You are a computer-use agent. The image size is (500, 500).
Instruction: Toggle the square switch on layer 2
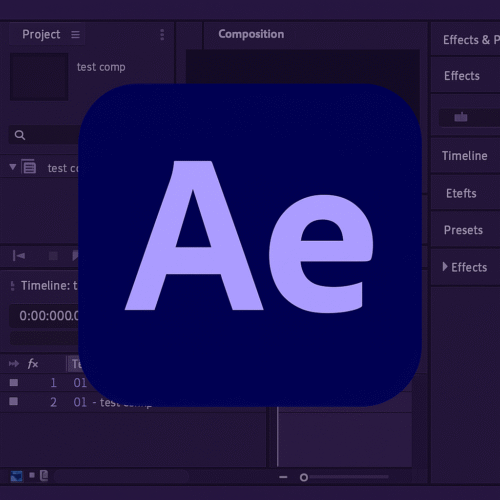[14, 401]
